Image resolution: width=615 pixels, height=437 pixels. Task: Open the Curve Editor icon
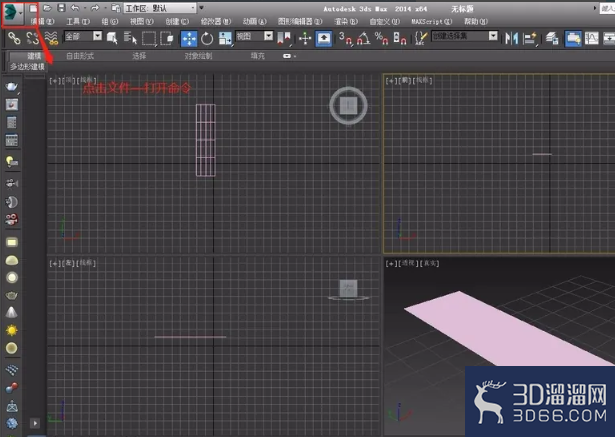pos(591,38)
